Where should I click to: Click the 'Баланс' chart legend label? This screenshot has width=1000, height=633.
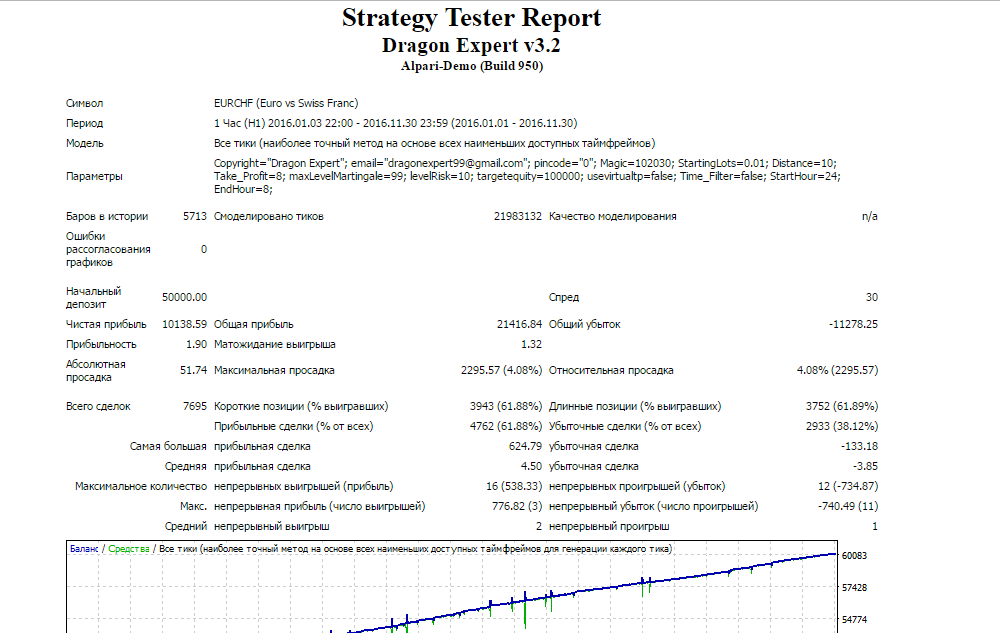pyautogui.click(x=84, y=549)
